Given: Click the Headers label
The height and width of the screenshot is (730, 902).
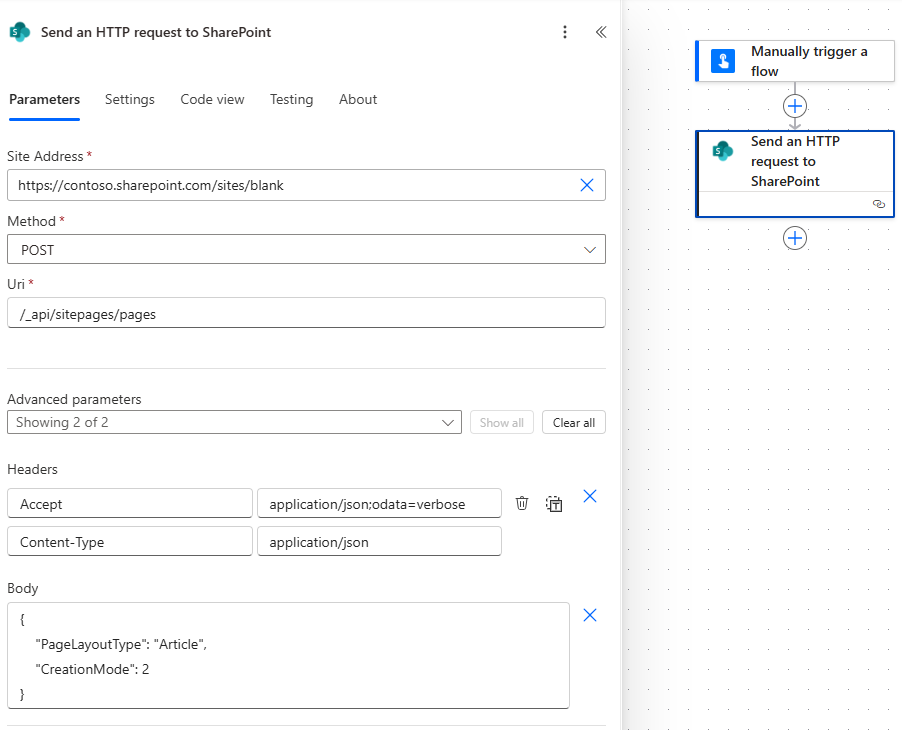Looking at the screenshot, I should pos(32,469).
